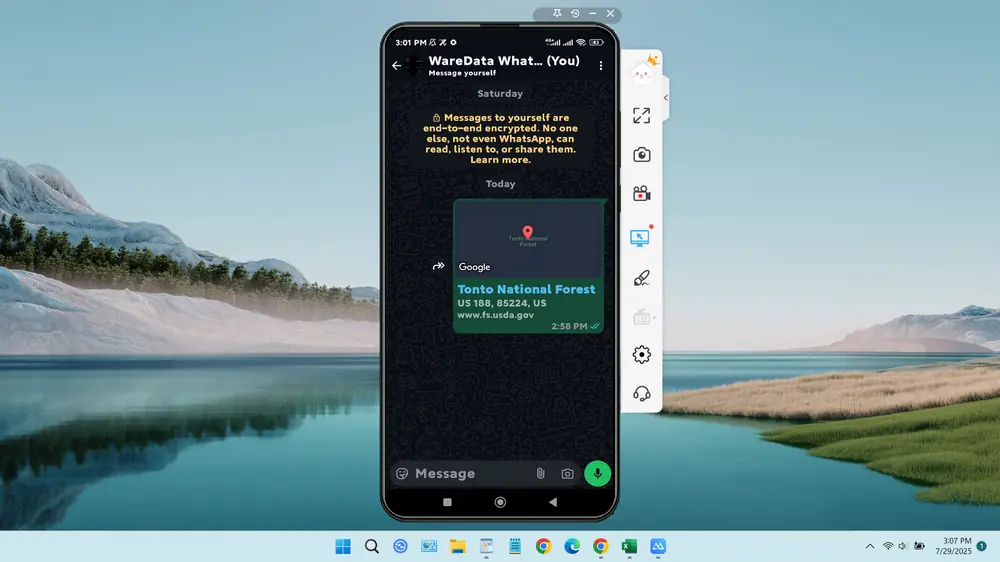
Task: Collapse the sidebar with the arrow handle
Action: point(666,98)
